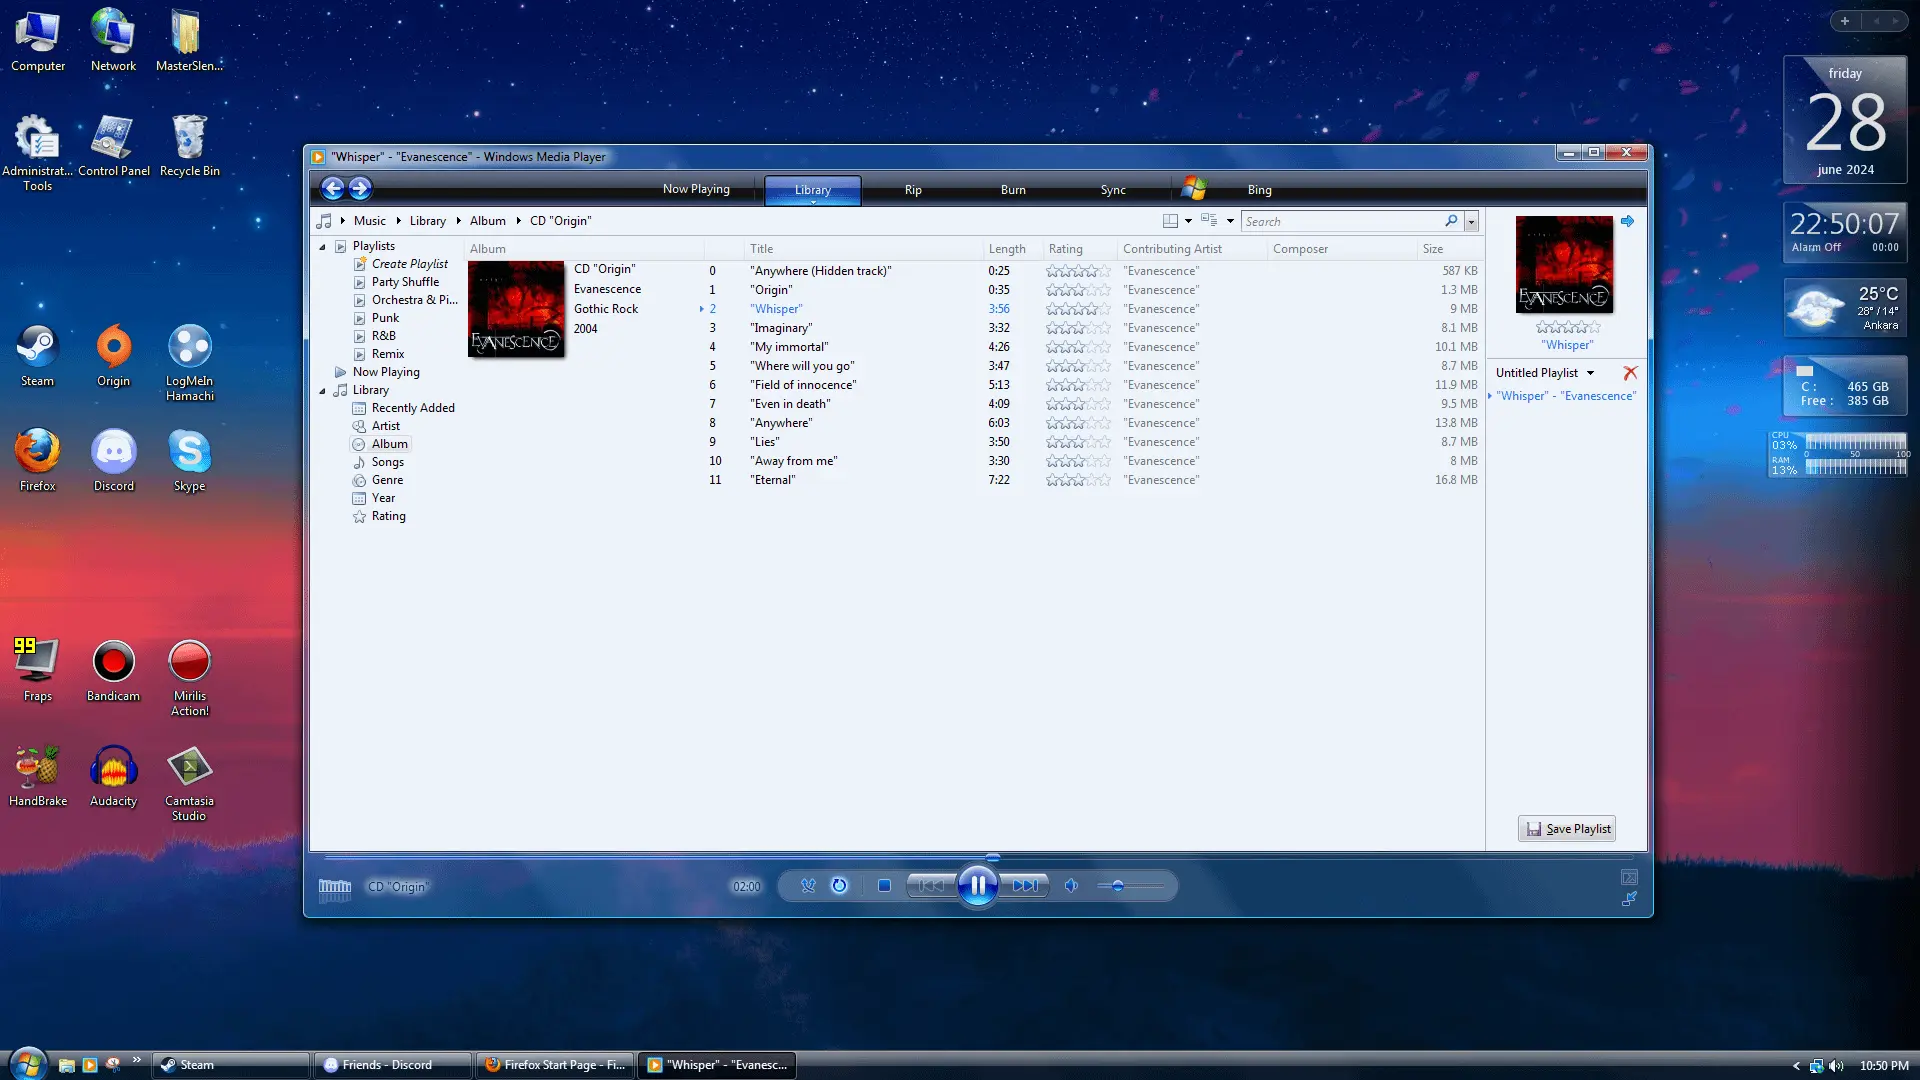The width and height of the screenshot is (1920, 1080).
Task: Toggle the visualization bars icon at bottom left
Action: 334,888
